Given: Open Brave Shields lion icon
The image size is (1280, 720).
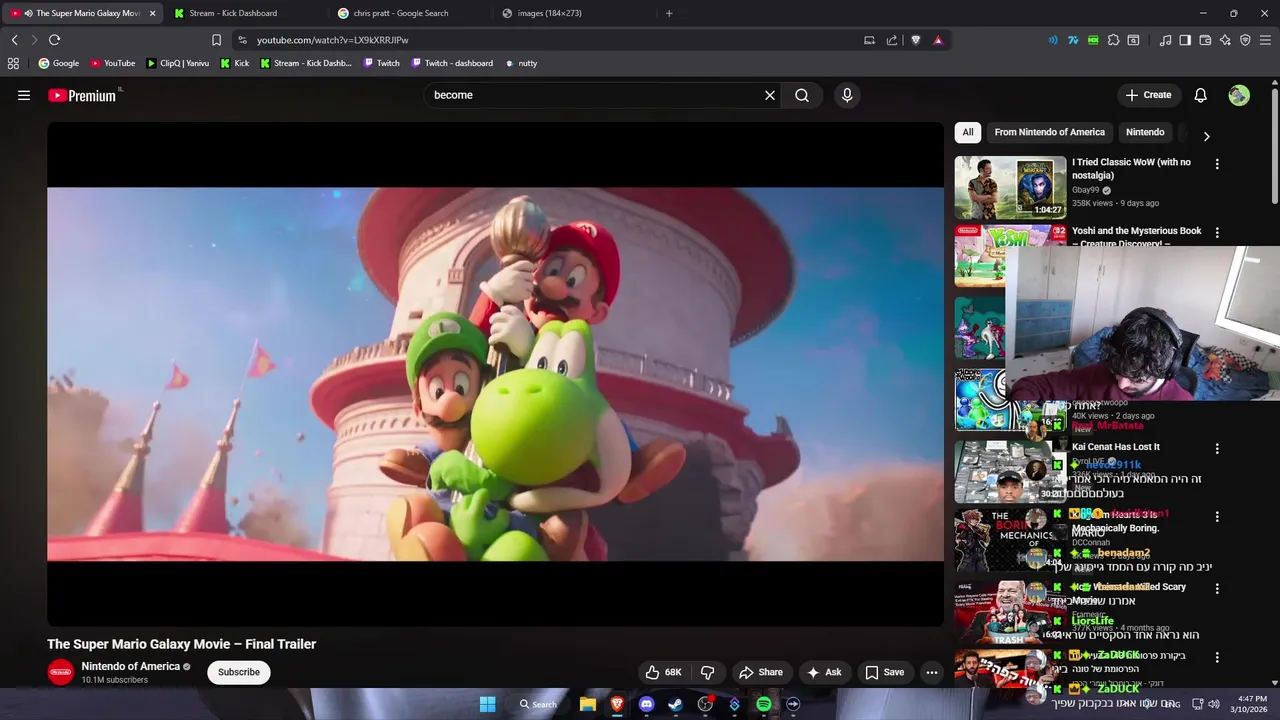Looking at the screenshot, I should pos(915,40).
